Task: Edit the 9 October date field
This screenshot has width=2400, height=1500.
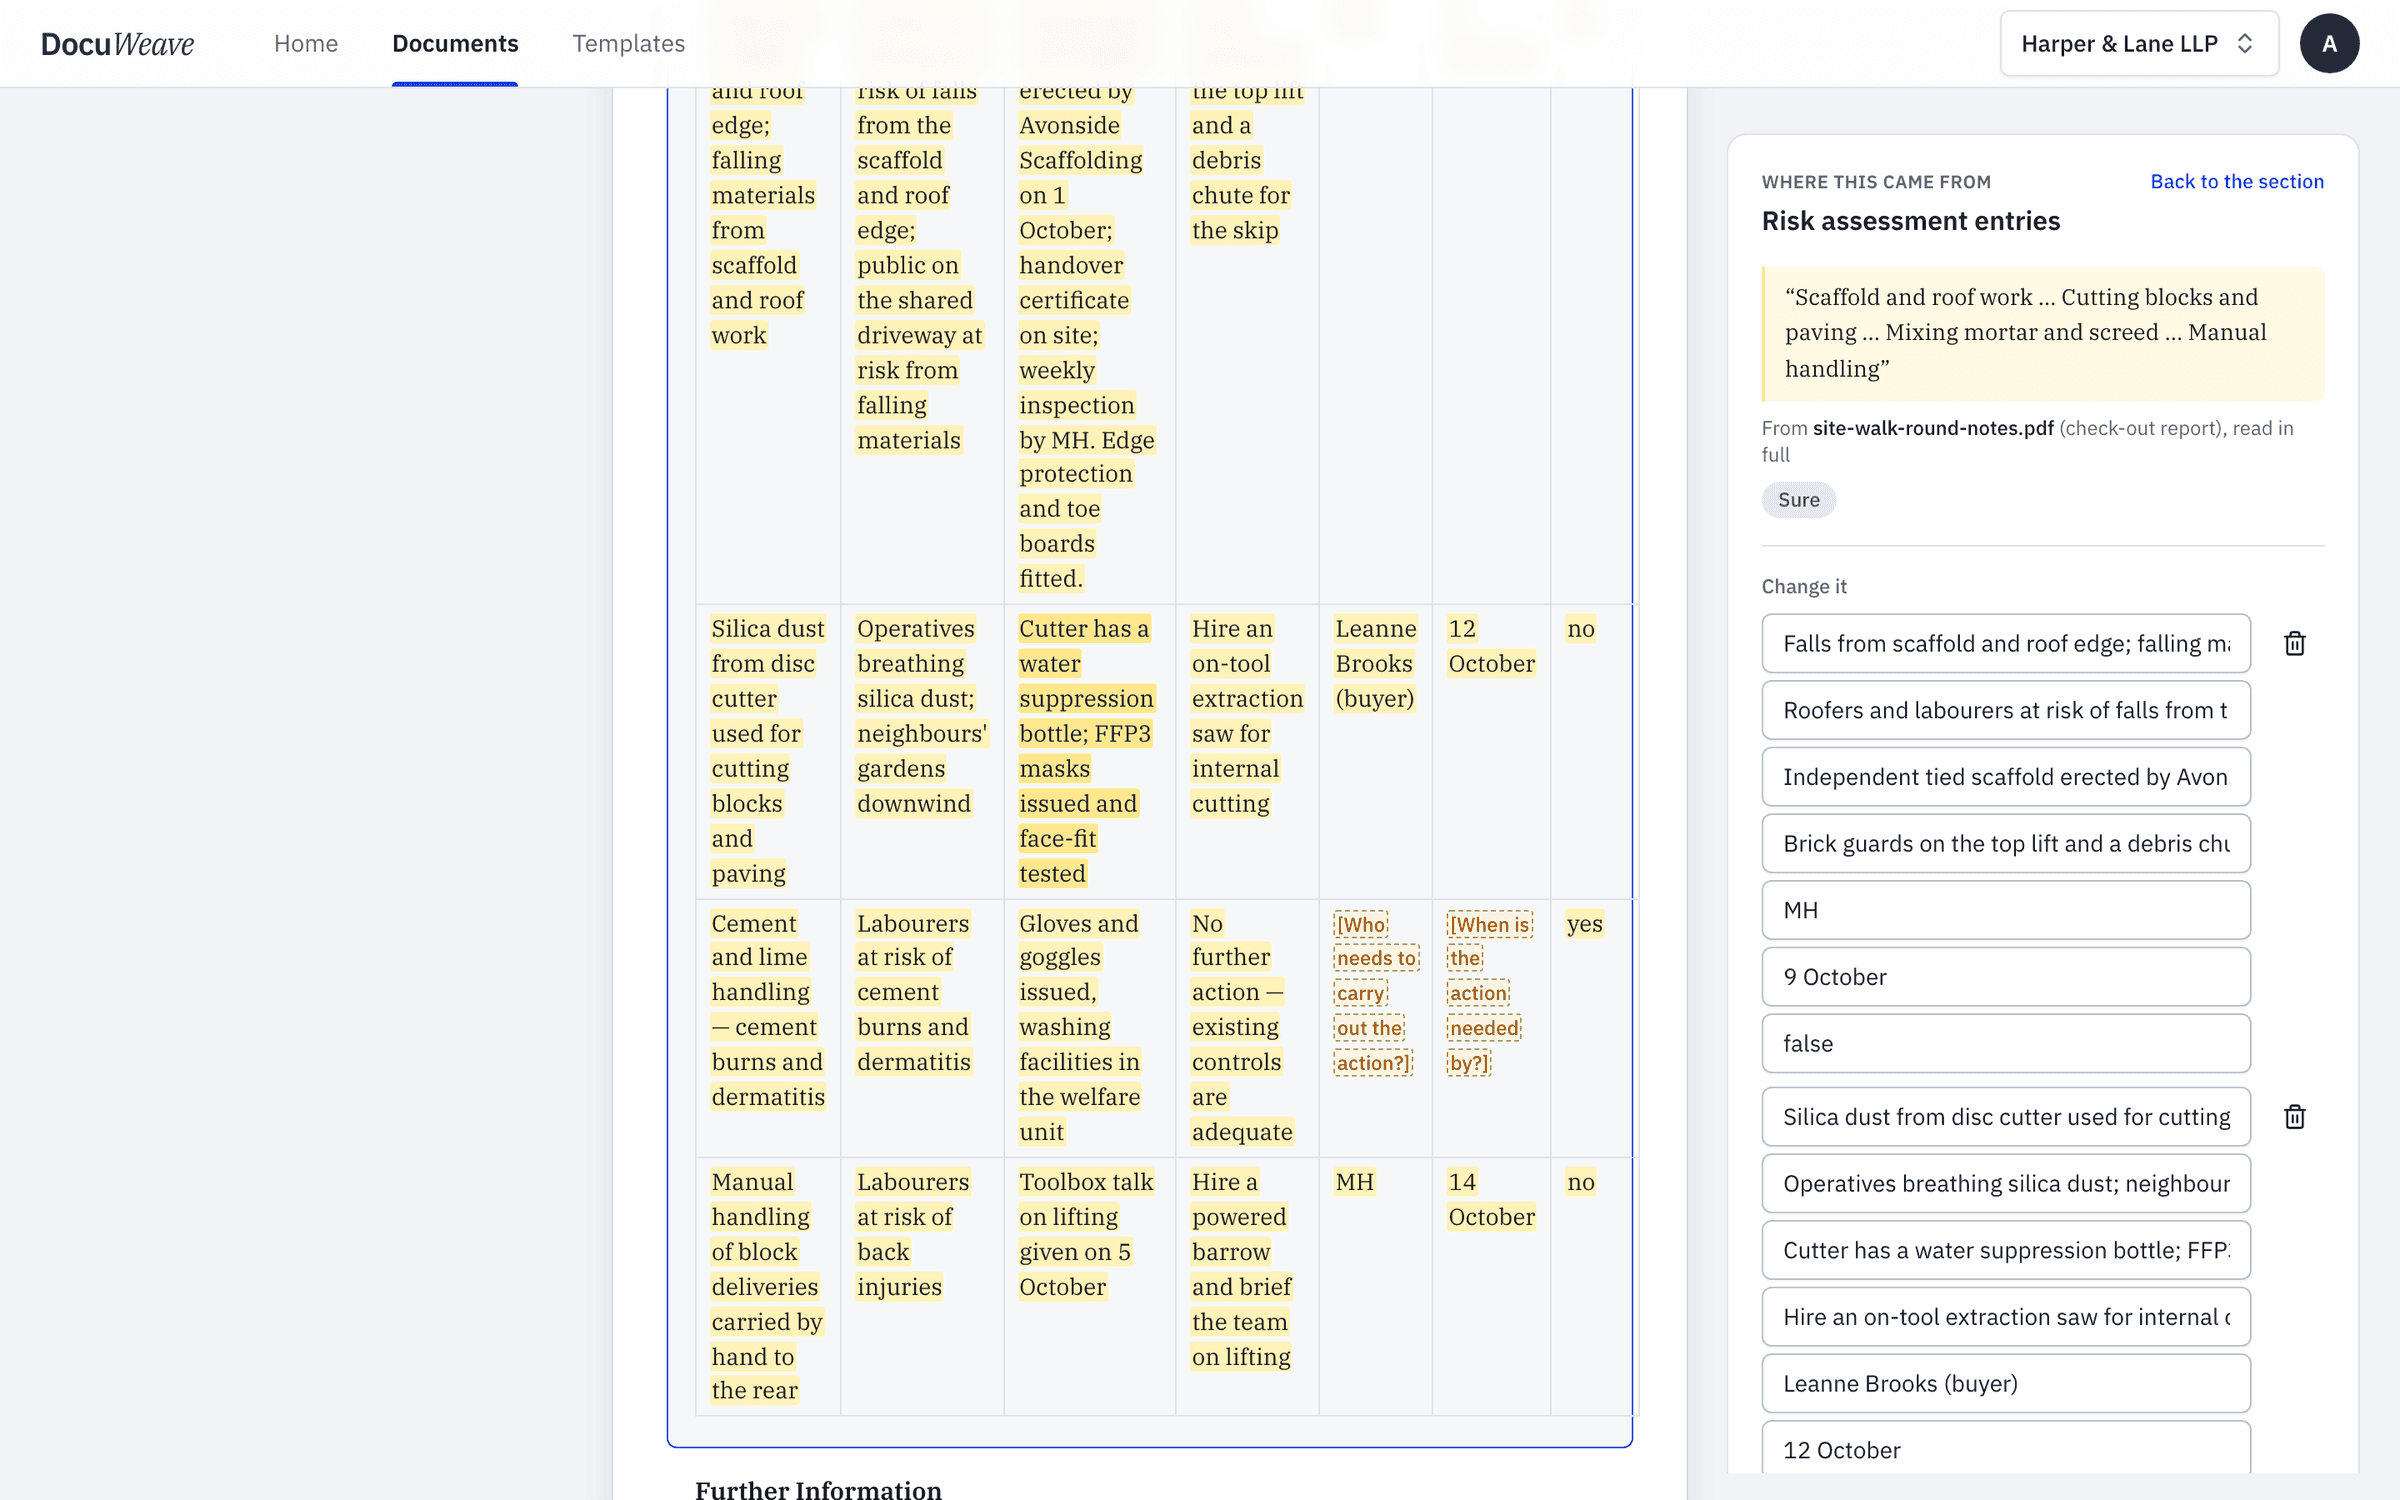Action: (2006, 977)
